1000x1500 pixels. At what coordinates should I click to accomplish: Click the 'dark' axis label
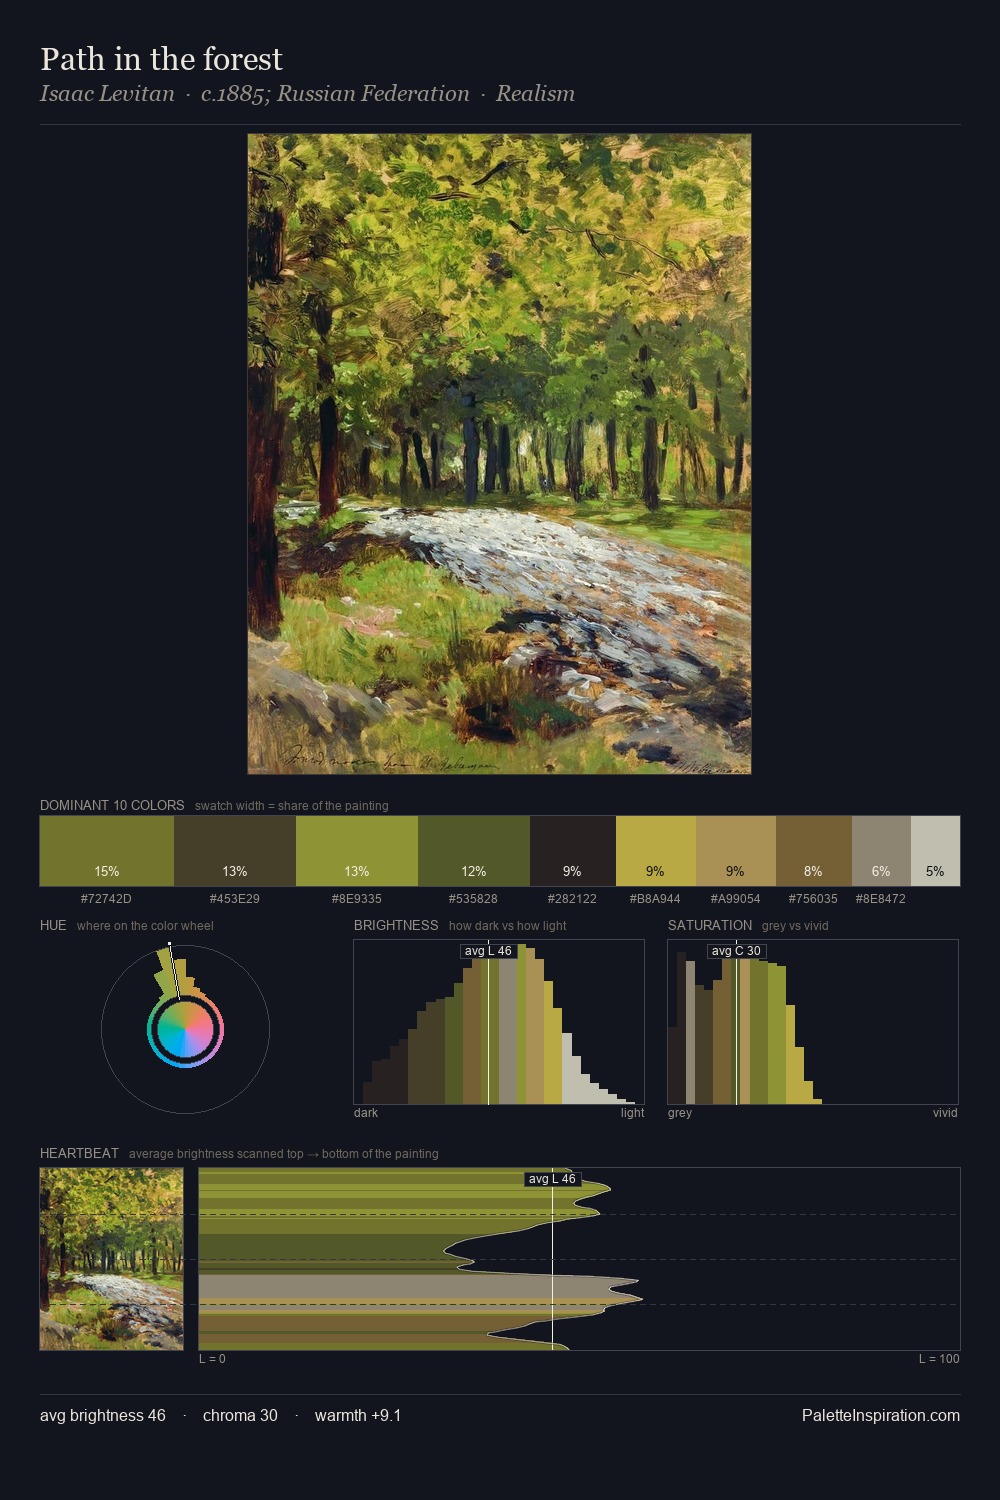[366, 1113]
